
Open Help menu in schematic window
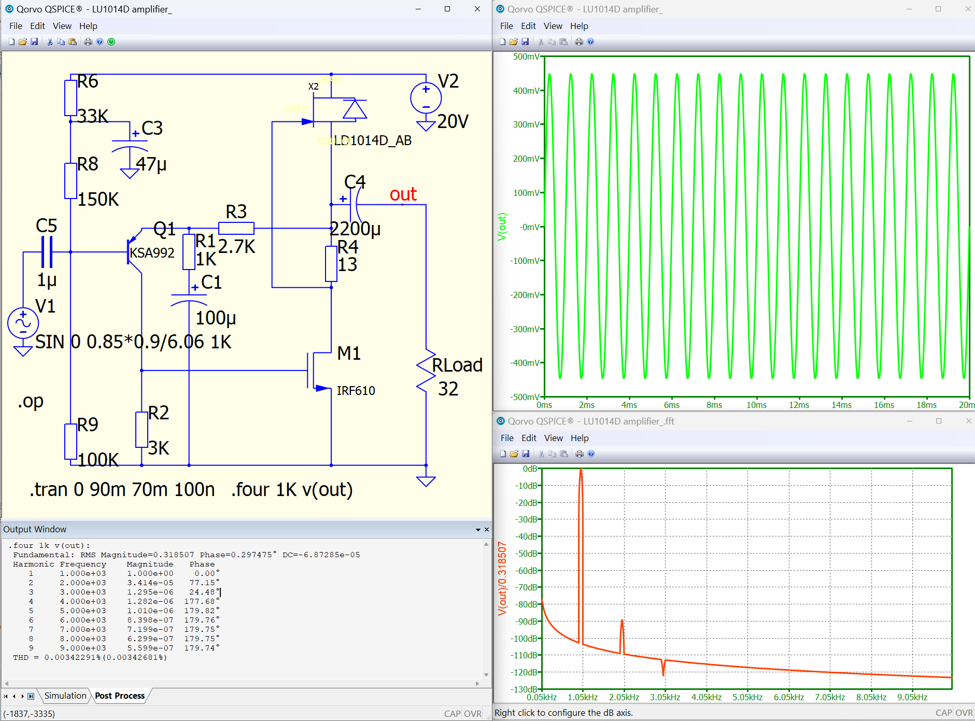point(88,26)
